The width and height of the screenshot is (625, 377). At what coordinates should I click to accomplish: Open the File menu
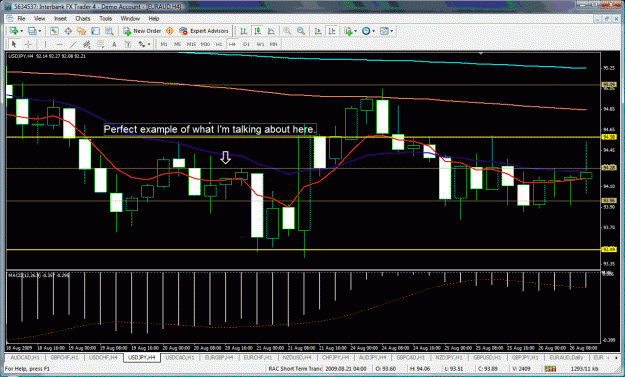coord(22,18)
